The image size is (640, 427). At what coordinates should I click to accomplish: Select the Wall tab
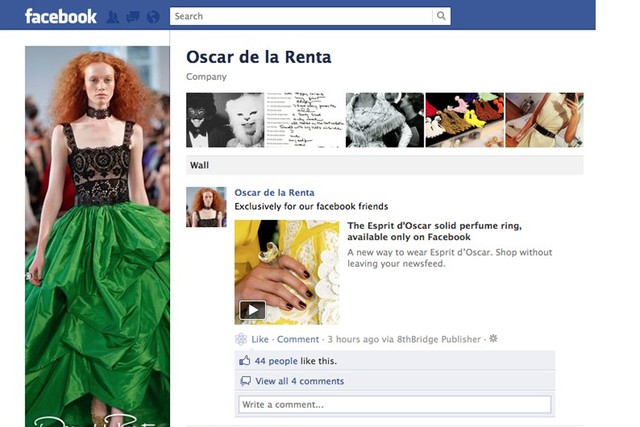(199, 165)
